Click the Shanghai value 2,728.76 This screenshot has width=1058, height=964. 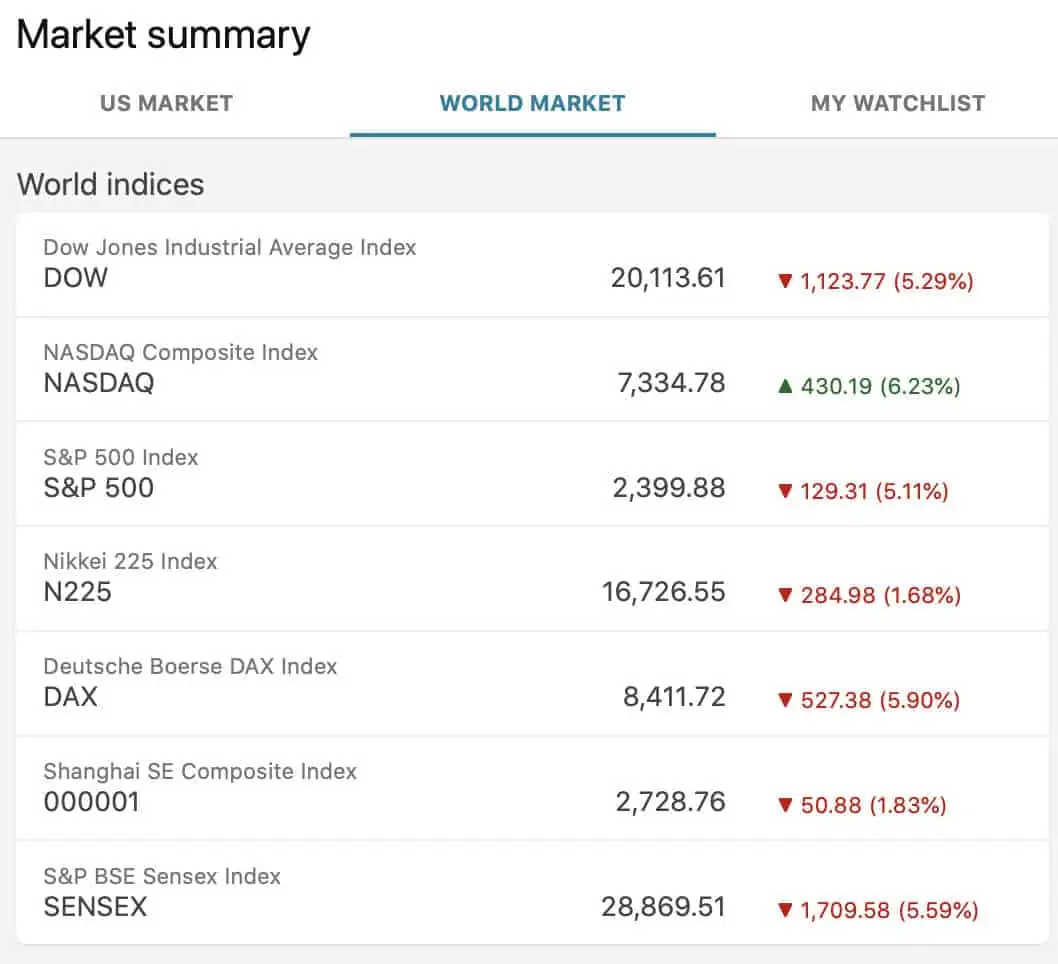pos(670,802)
